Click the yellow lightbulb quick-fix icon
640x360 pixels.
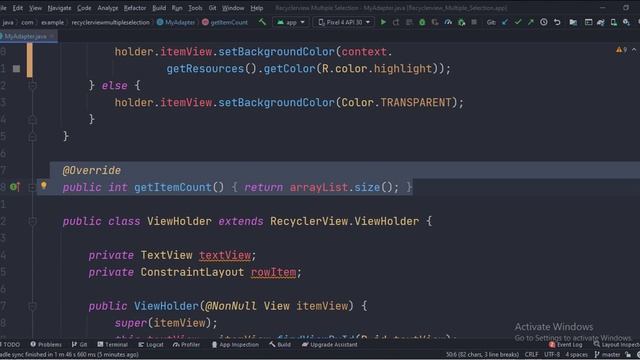coord(44,186)
